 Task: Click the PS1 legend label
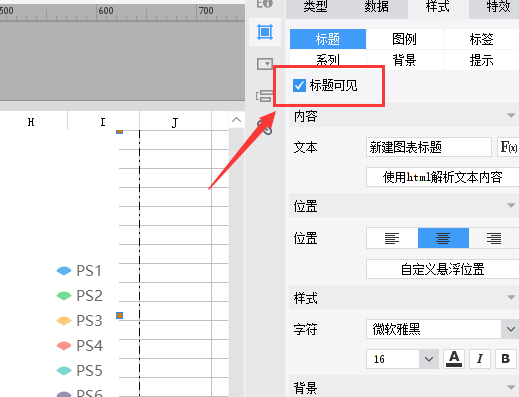[89, 271]
